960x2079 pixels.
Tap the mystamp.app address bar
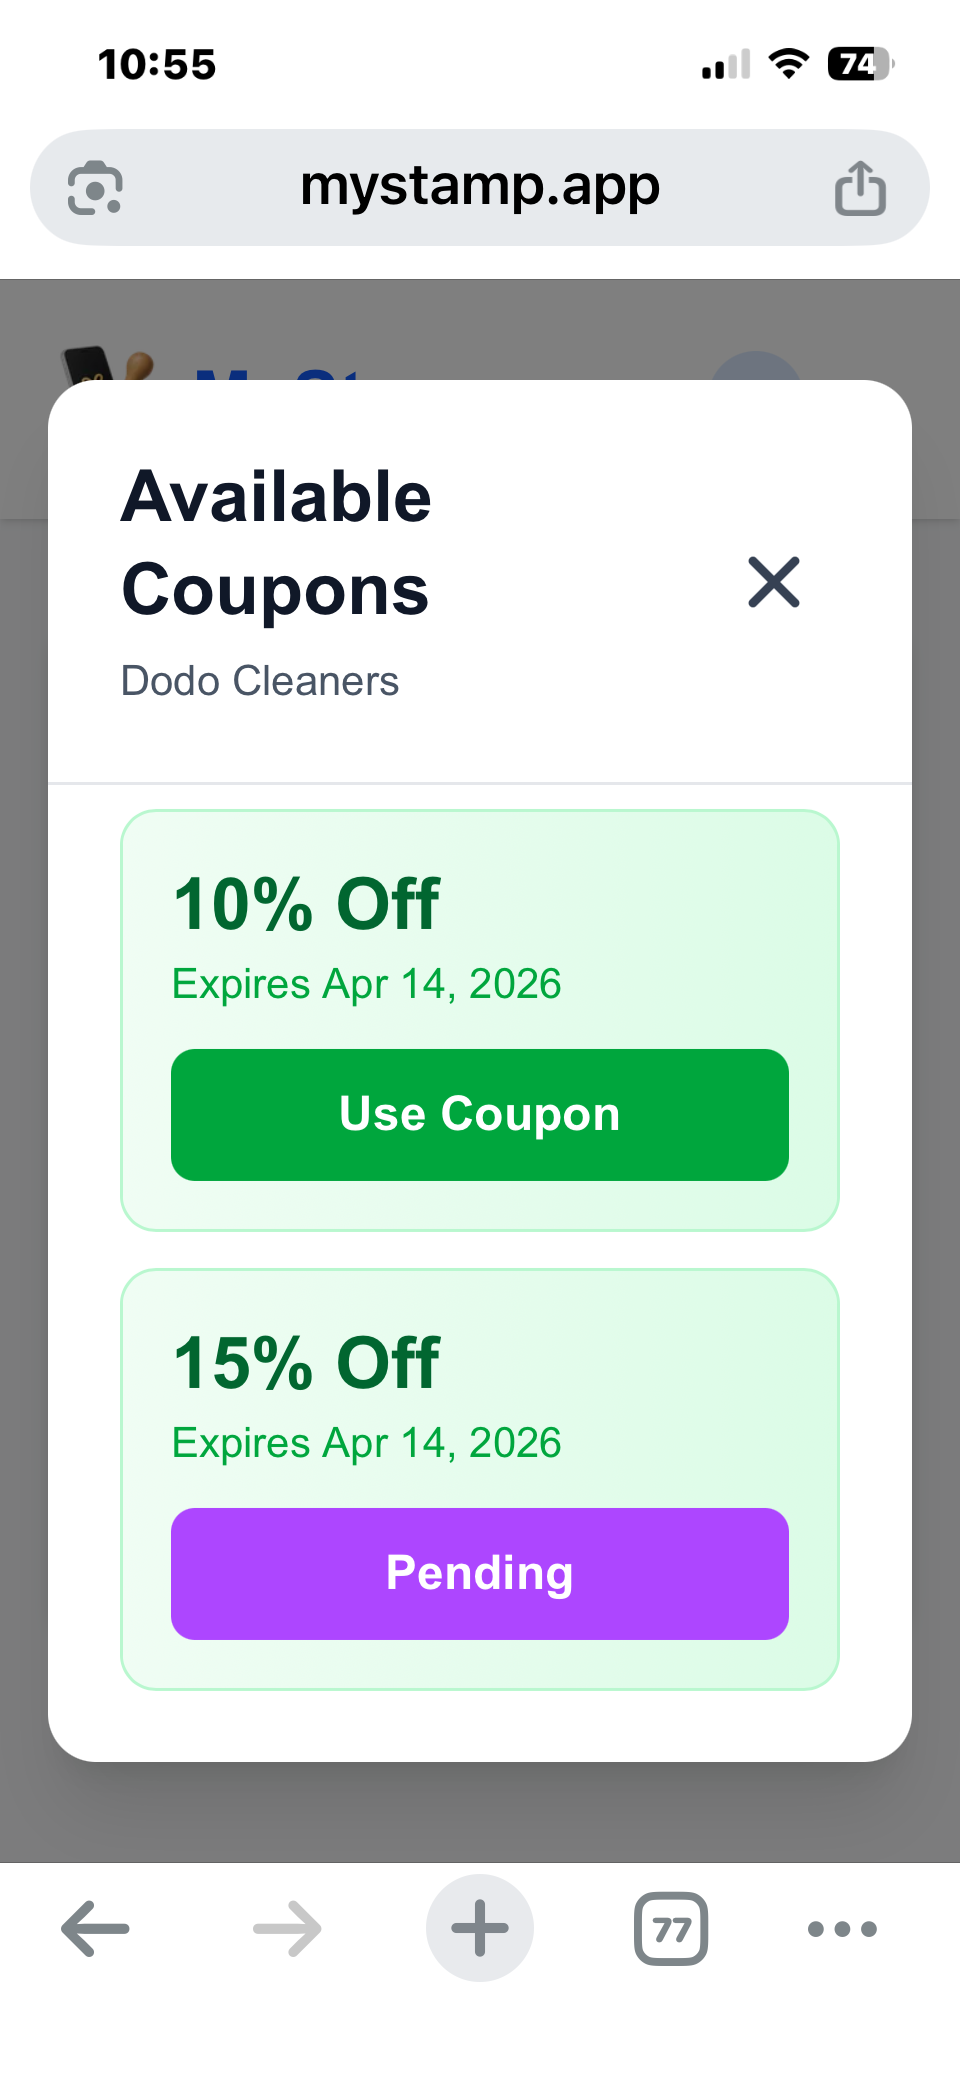coord(480,186)
